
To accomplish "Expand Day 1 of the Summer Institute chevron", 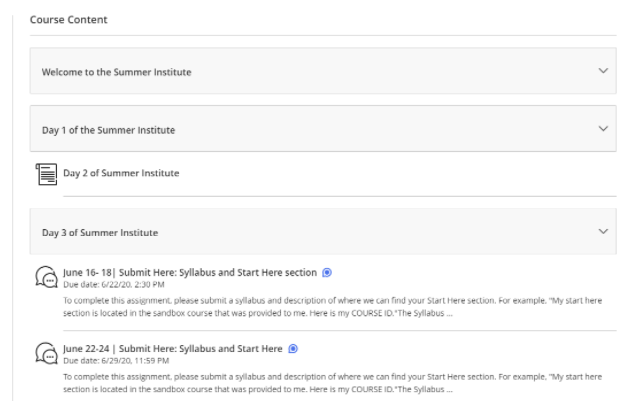I will pos(602,129).
